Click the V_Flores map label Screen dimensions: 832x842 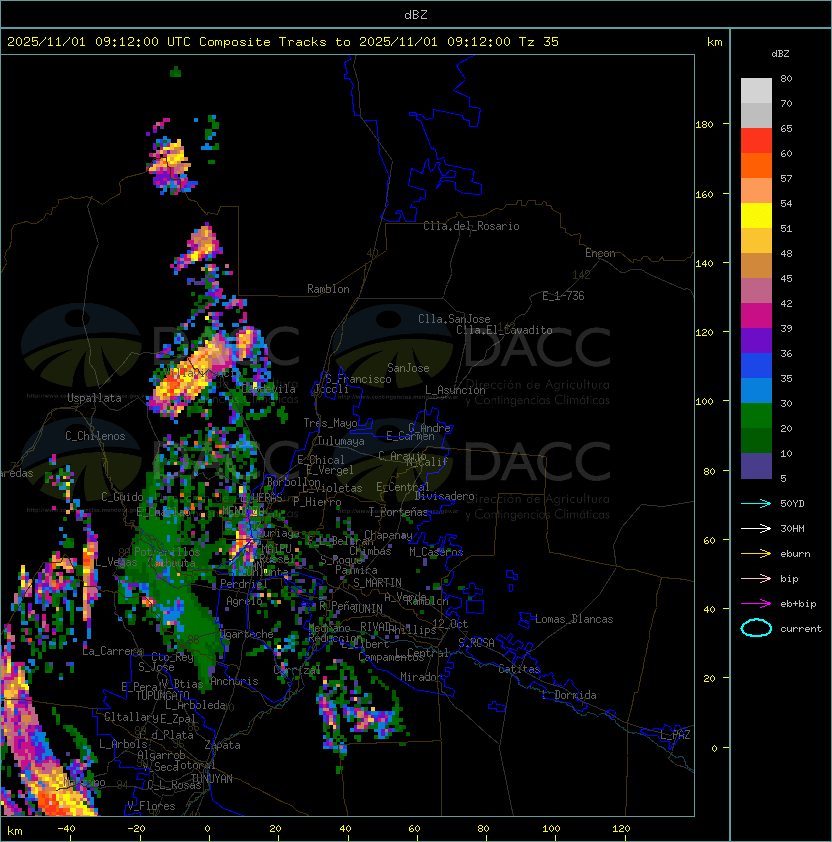pos(151,806)
